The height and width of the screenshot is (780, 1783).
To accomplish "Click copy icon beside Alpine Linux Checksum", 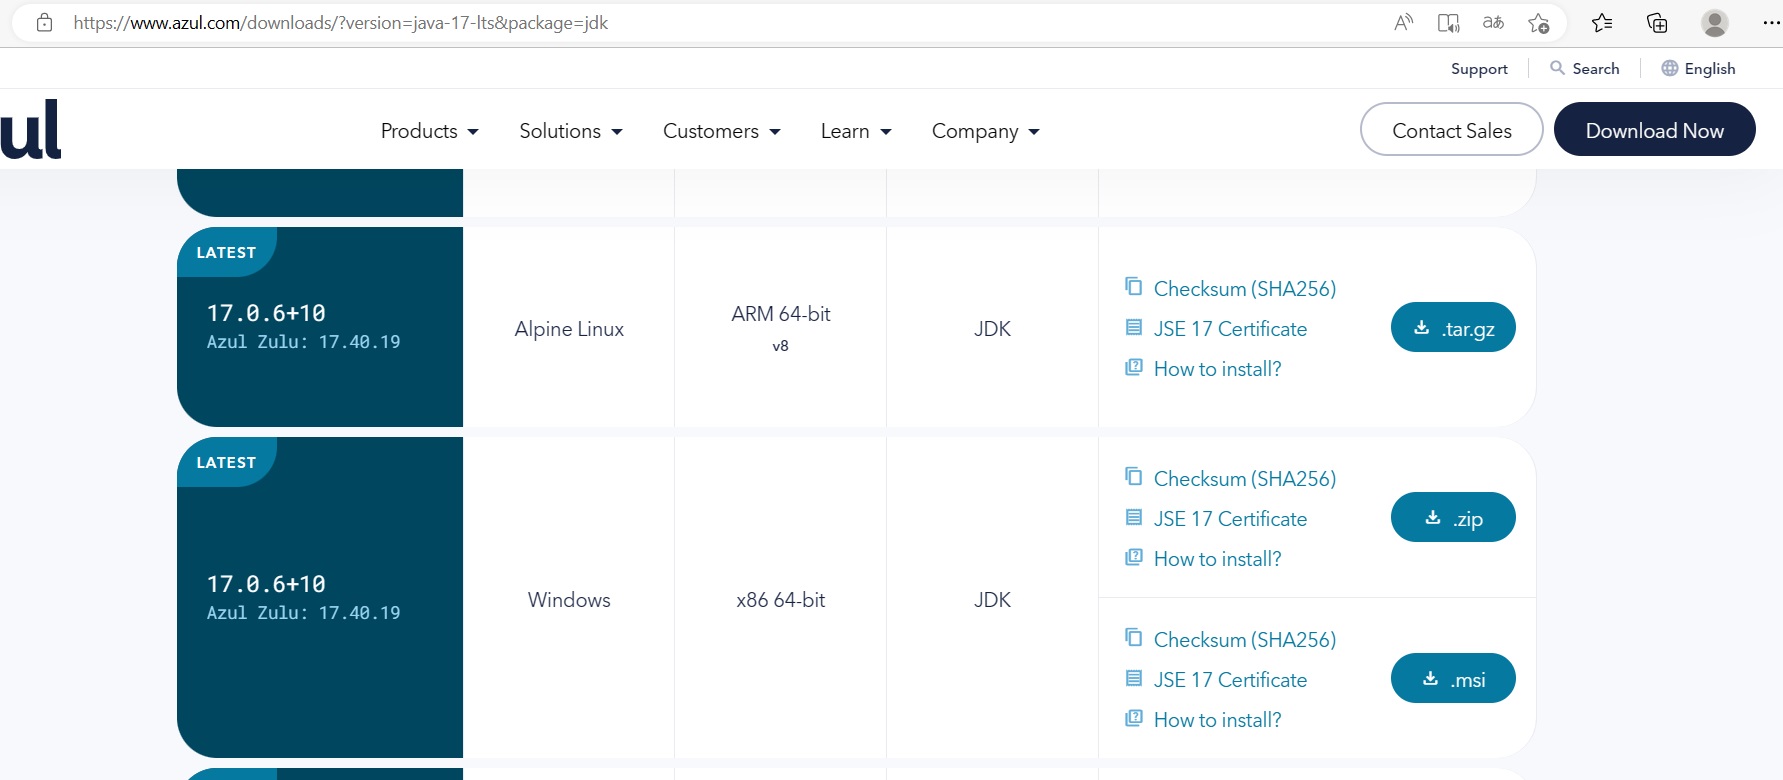I will pyautogui.click(x=1133, y=286).
